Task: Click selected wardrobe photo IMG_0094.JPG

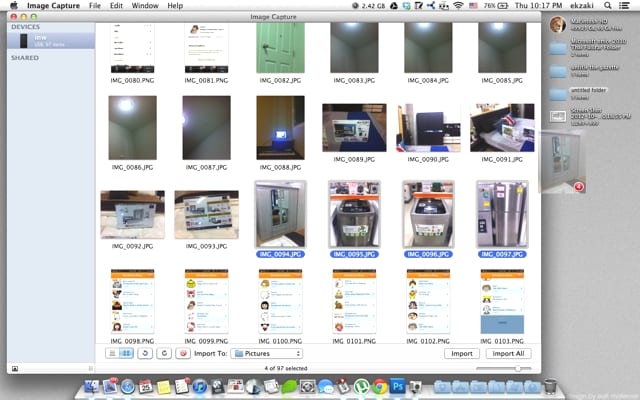Action: tap(280, 214)
